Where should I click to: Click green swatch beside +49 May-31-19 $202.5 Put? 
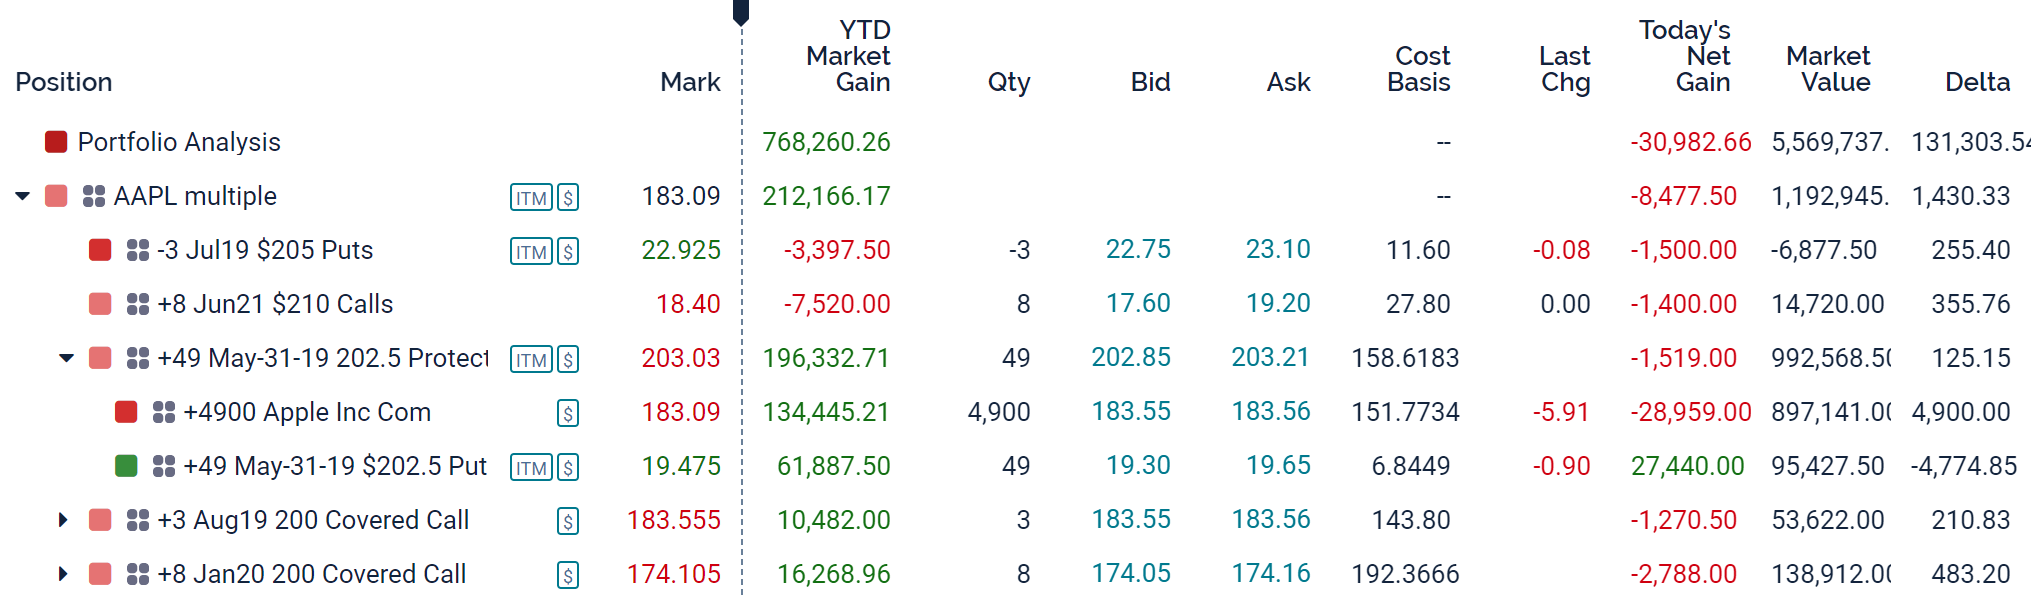(126, 466)
